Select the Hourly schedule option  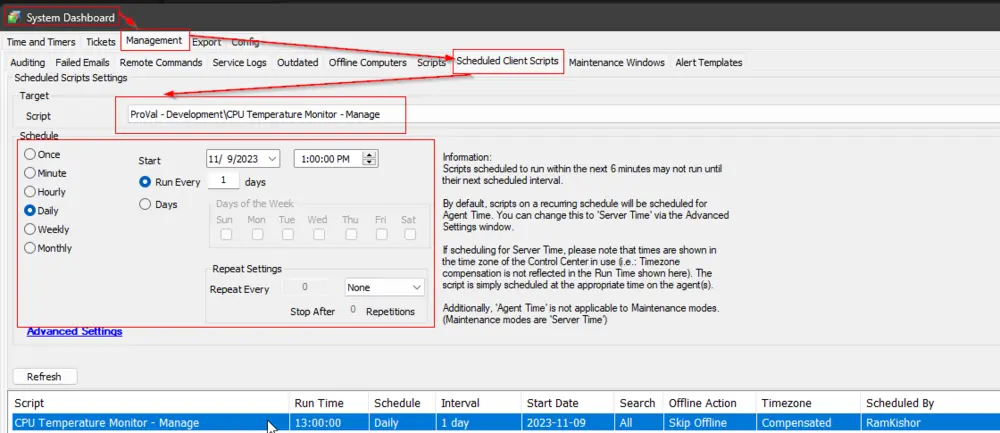tap(29, 192)
